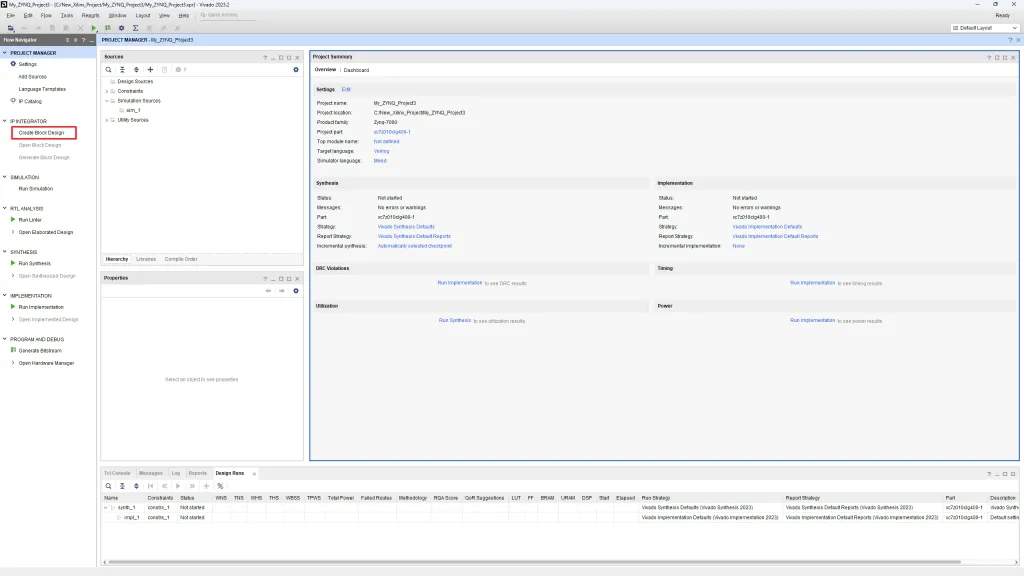The width and height of the screenshot is (1024, 576).
Task: Open the Reports menu
Action: pyautogui.click(x=90, y=16)
